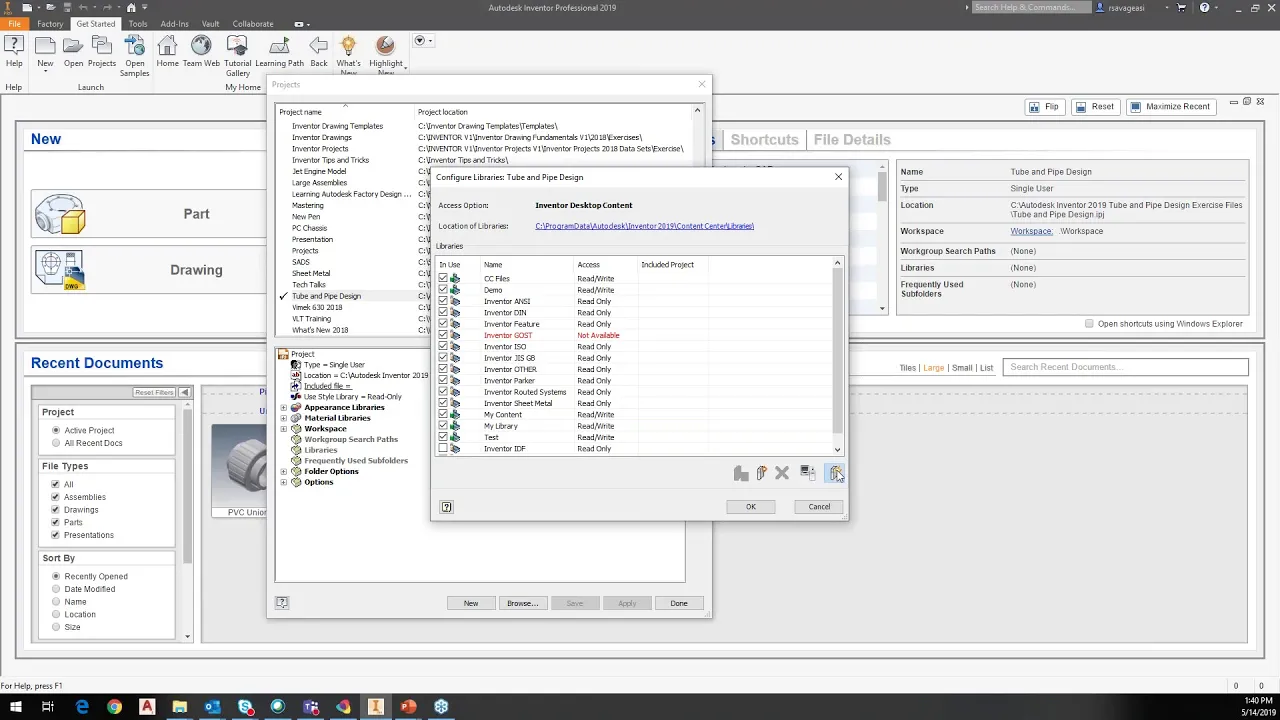Expand the Workspace tree node
Image resolution: width=1280 pixels, height=720 pixels.
click(284, 429)
